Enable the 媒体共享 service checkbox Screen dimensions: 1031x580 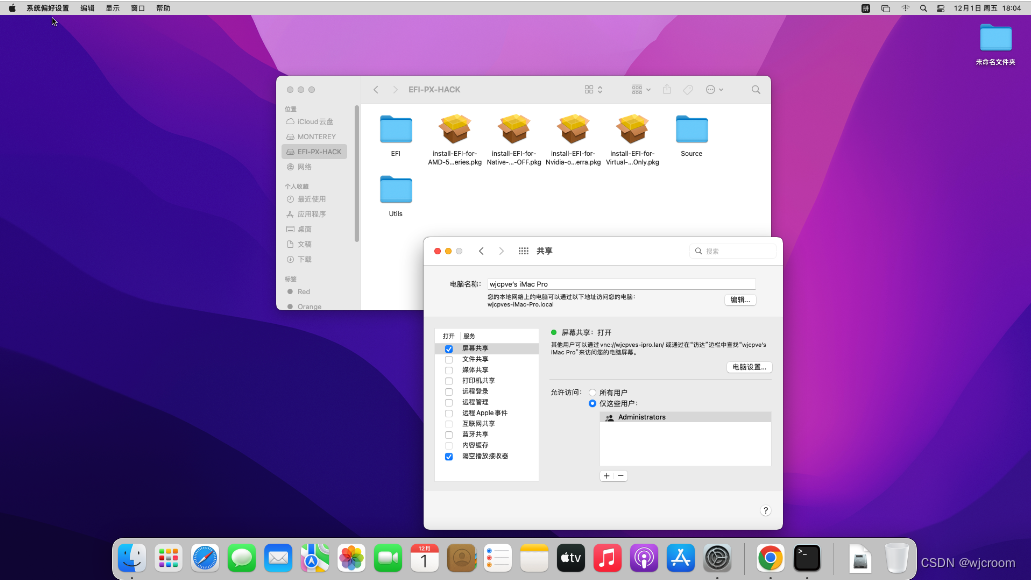448,370
